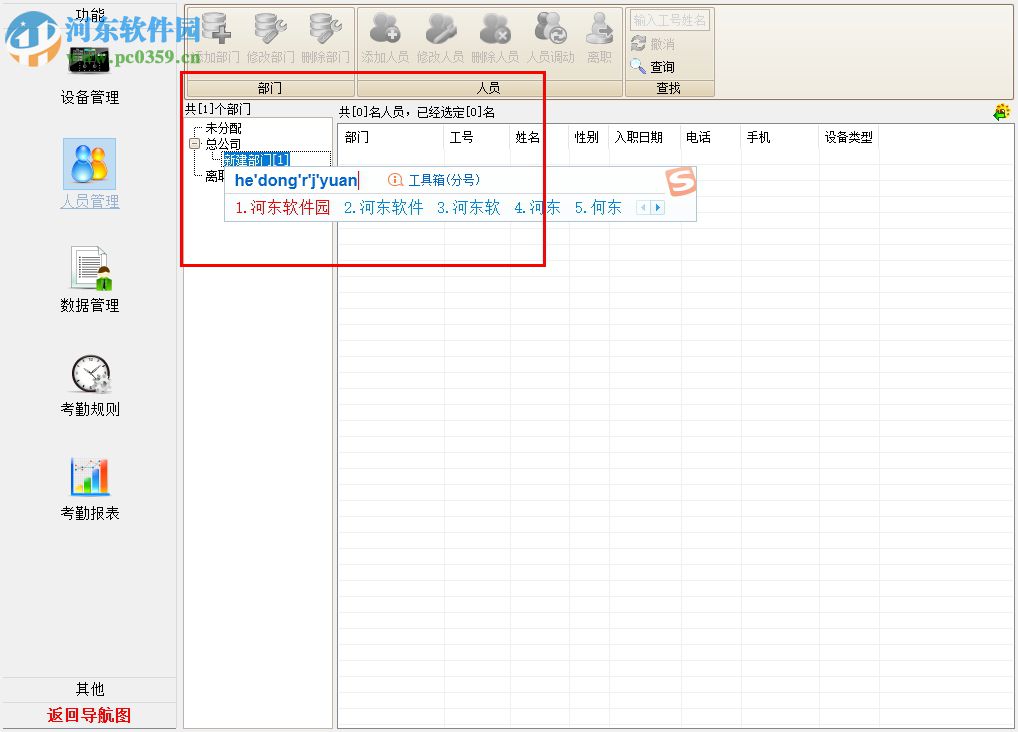1018x732 pixels.
Task: Click the 查询 search button
Action: click(653, 66)
